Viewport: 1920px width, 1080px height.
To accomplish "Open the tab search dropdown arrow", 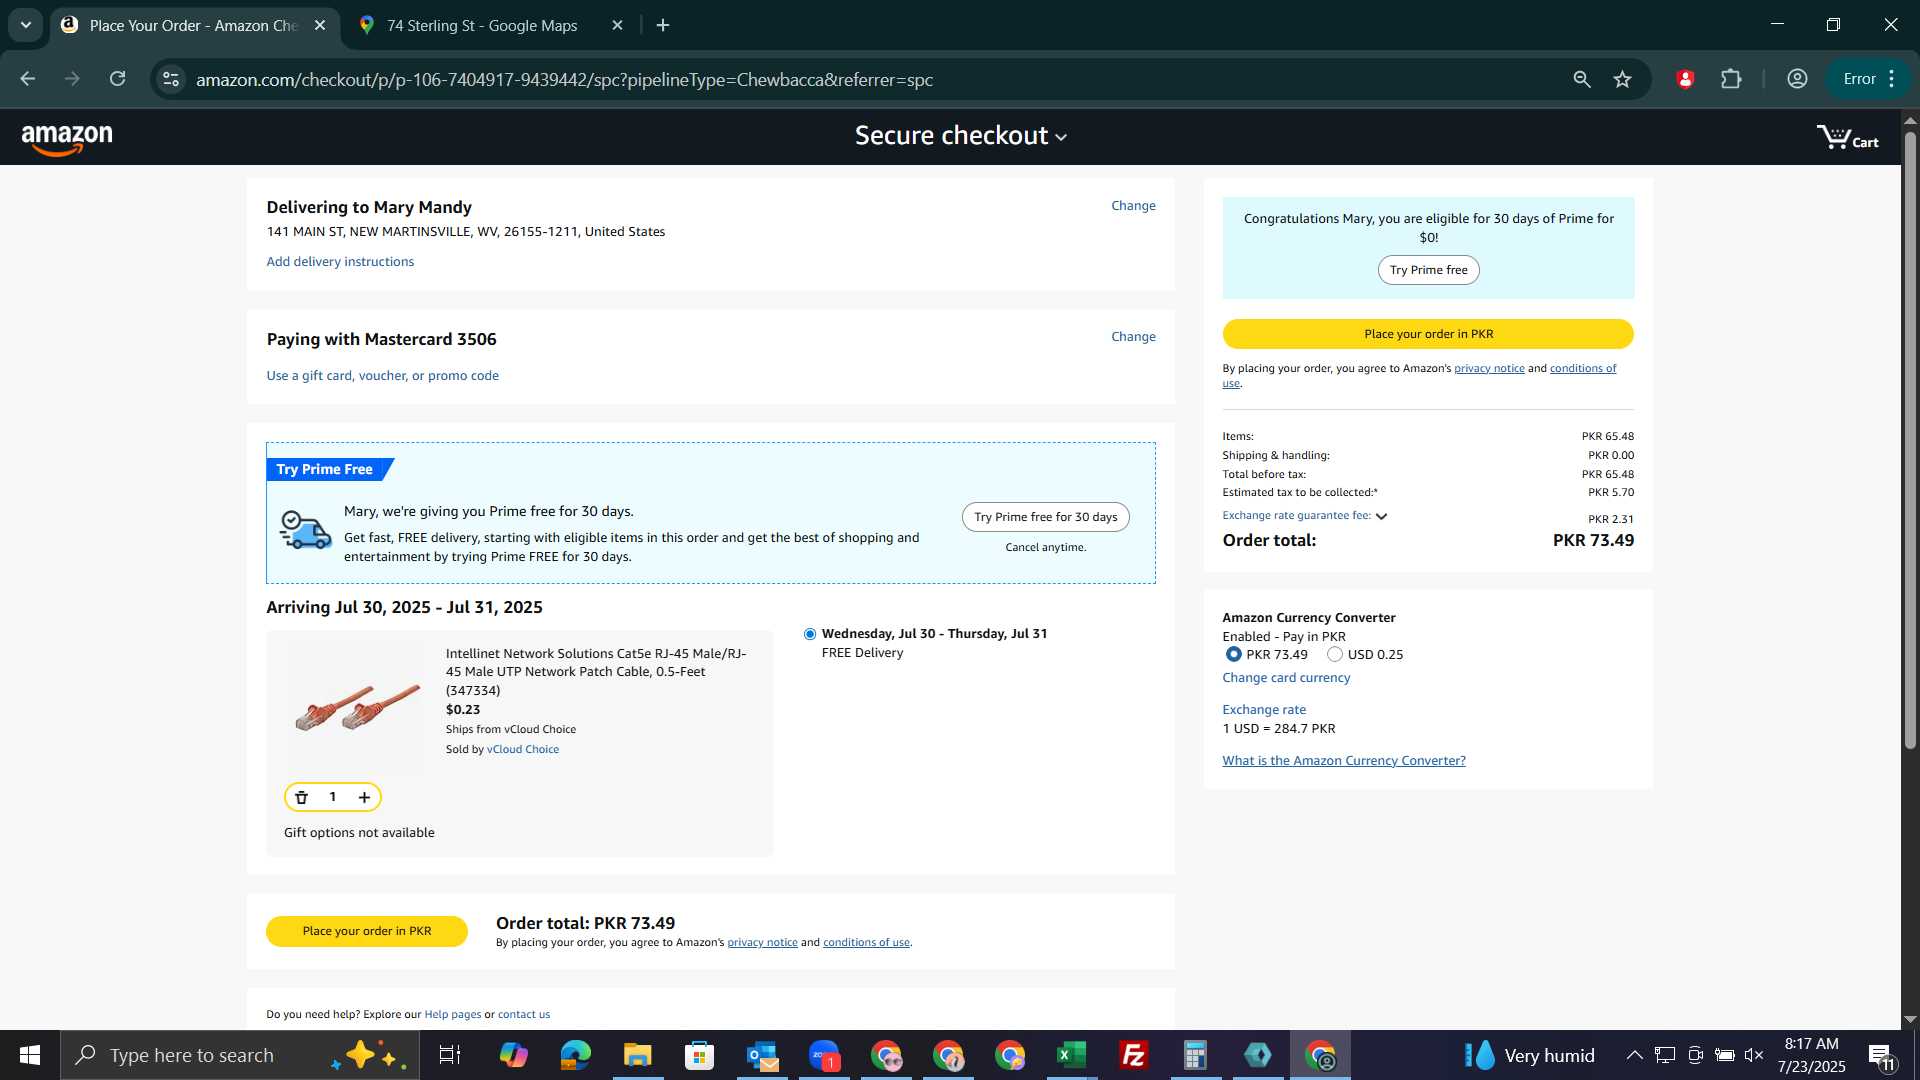I will [x=25, y=25].
